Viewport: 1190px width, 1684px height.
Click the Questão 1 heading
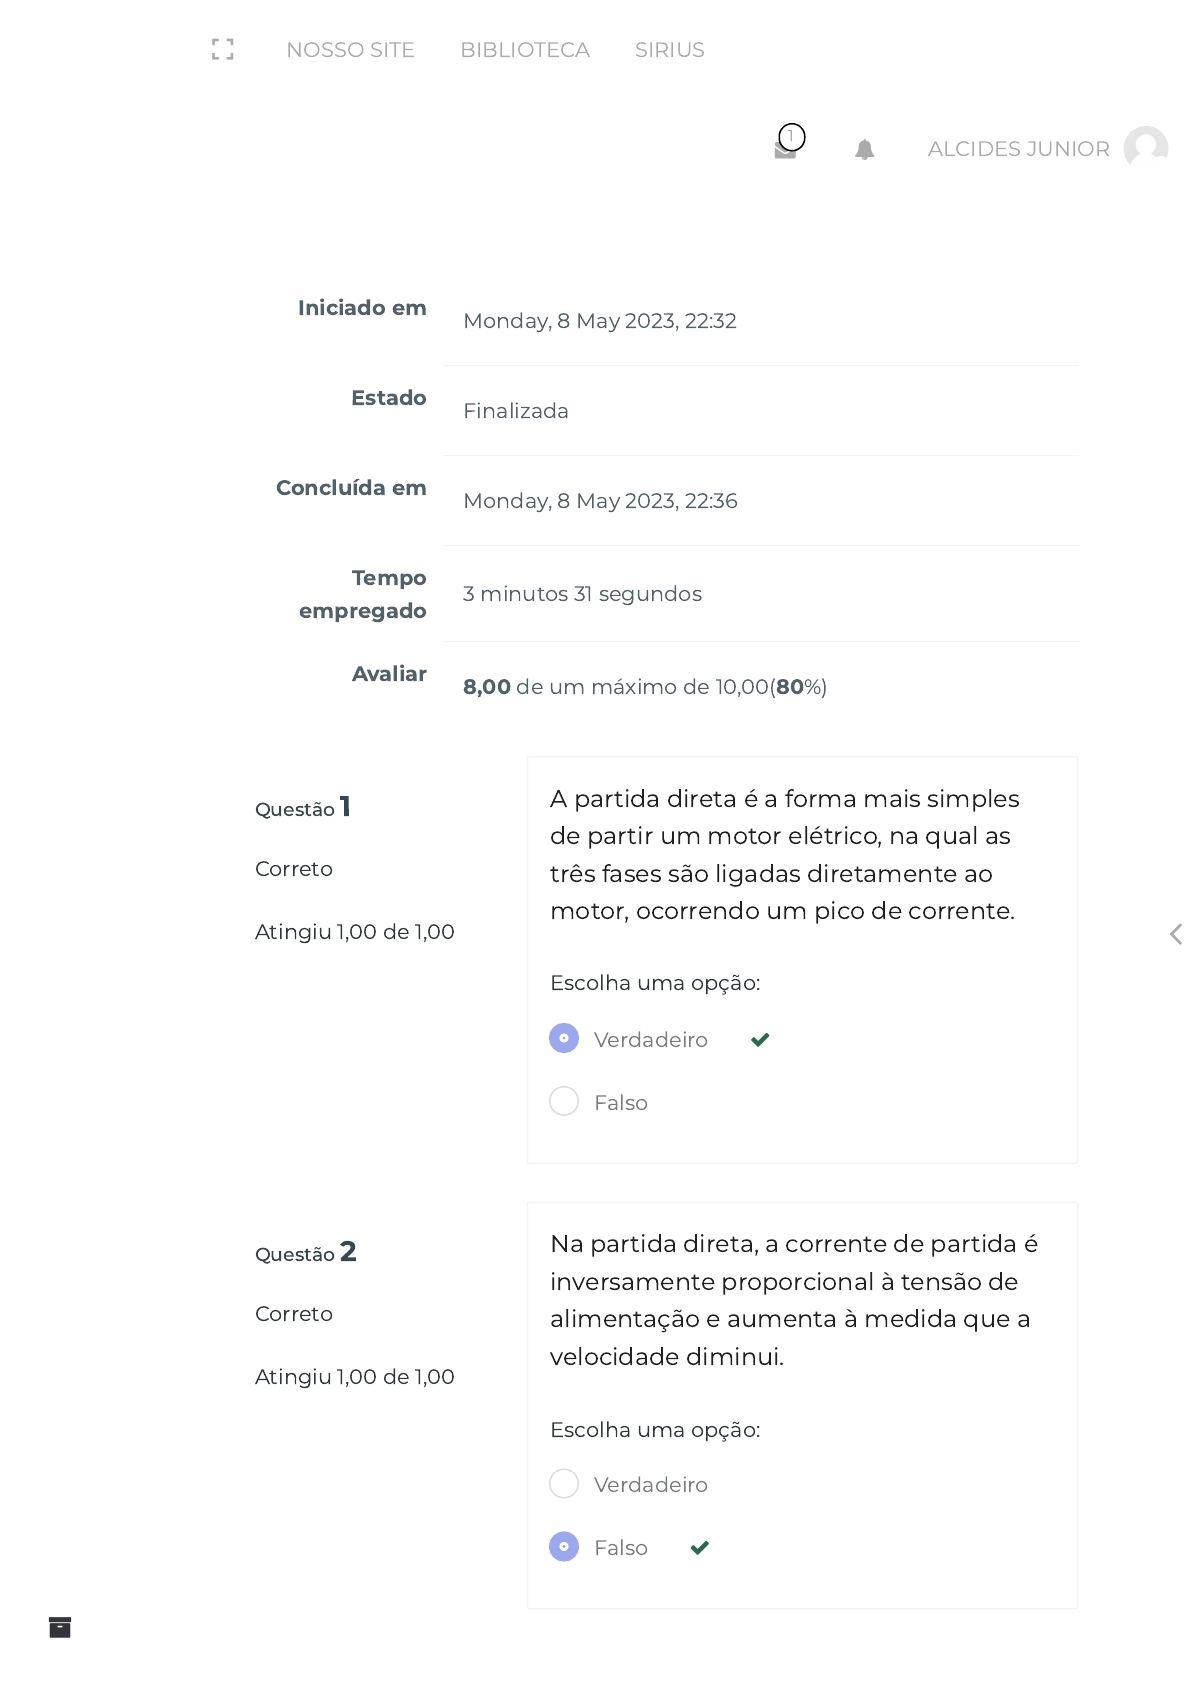point(303,807)
